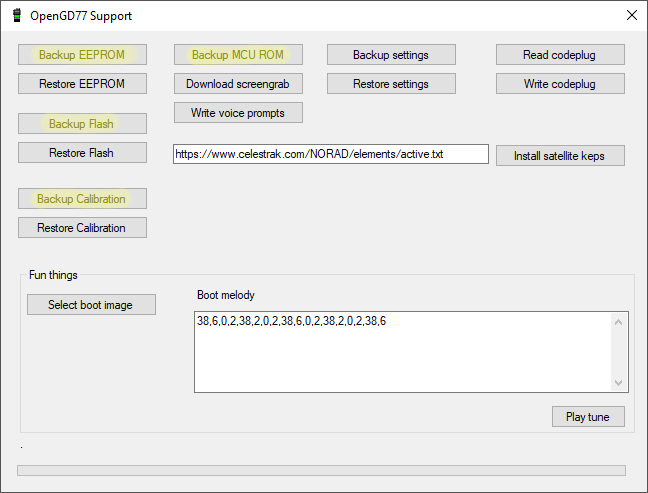Screen dimensions: 648x493
Task: Click the OpenGD77 radio icon in title bar
Action: click(17, 16)
